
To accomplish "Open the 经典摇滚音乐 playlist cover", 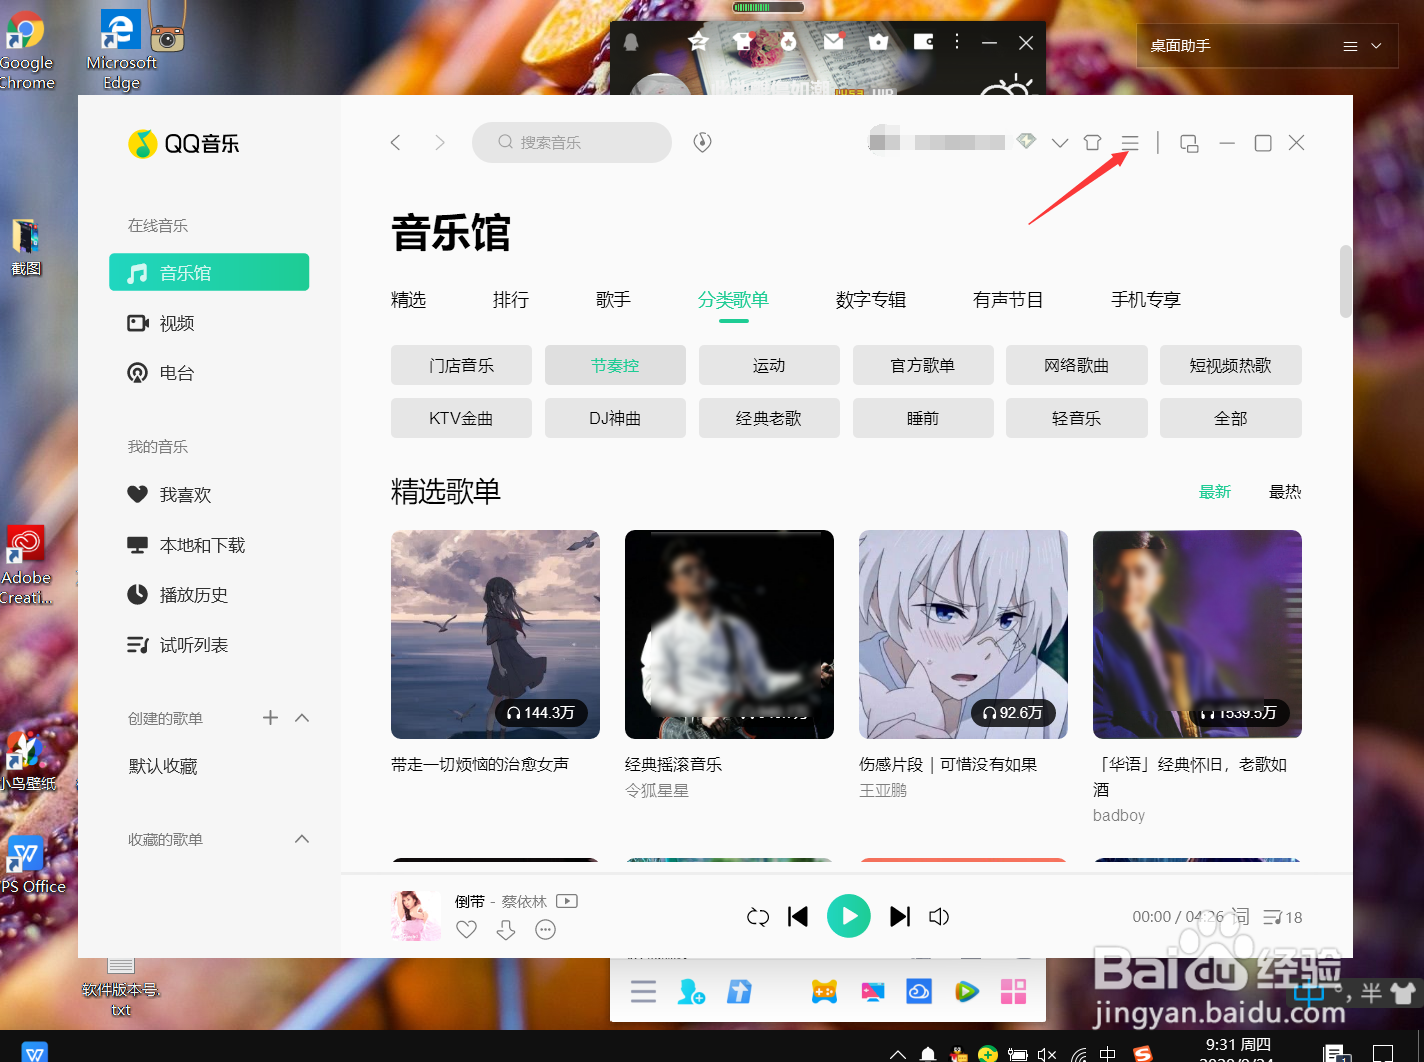I will coord(729,634).
